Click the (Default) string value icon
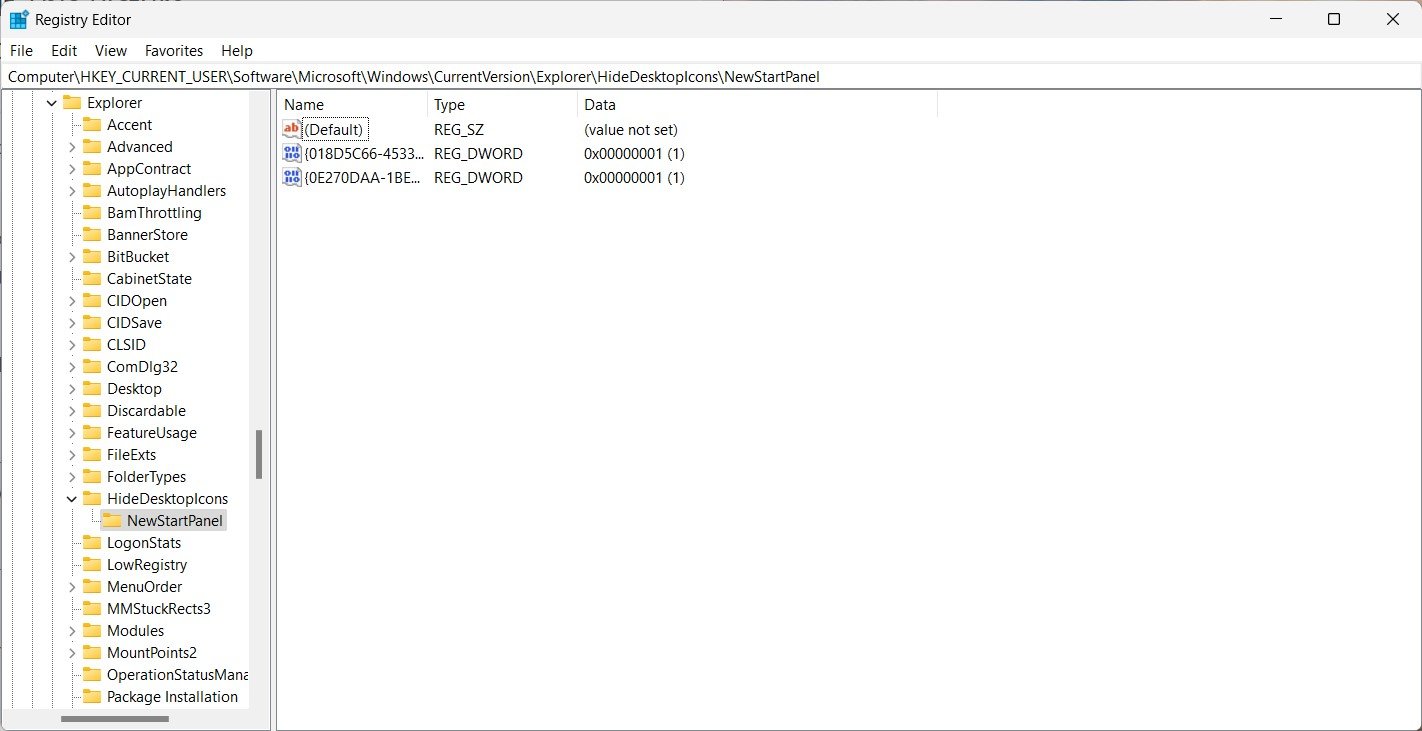Image resolution: width=1422 pixels, height=731 pixels. pyautogui.click(x=292, y=129)
